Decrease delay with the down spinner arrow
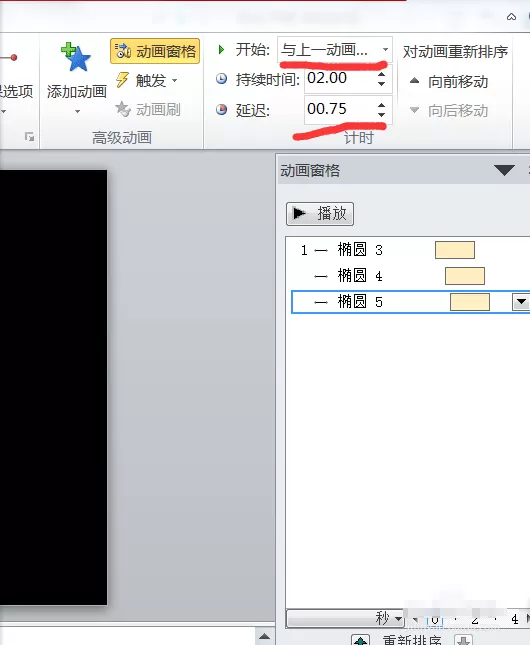Screen dimensions: 530x645 click(381, 114)
